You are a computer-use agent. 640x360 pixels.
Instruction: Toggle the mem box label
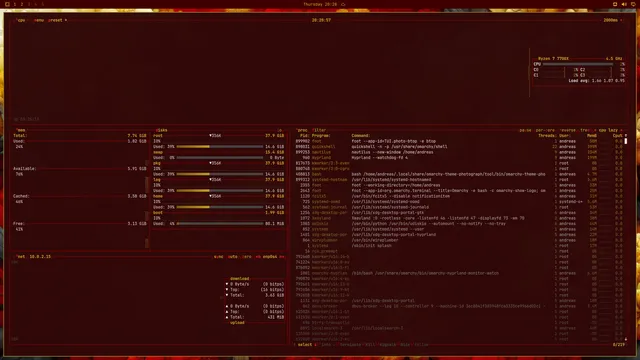click(x=20, y=130)
